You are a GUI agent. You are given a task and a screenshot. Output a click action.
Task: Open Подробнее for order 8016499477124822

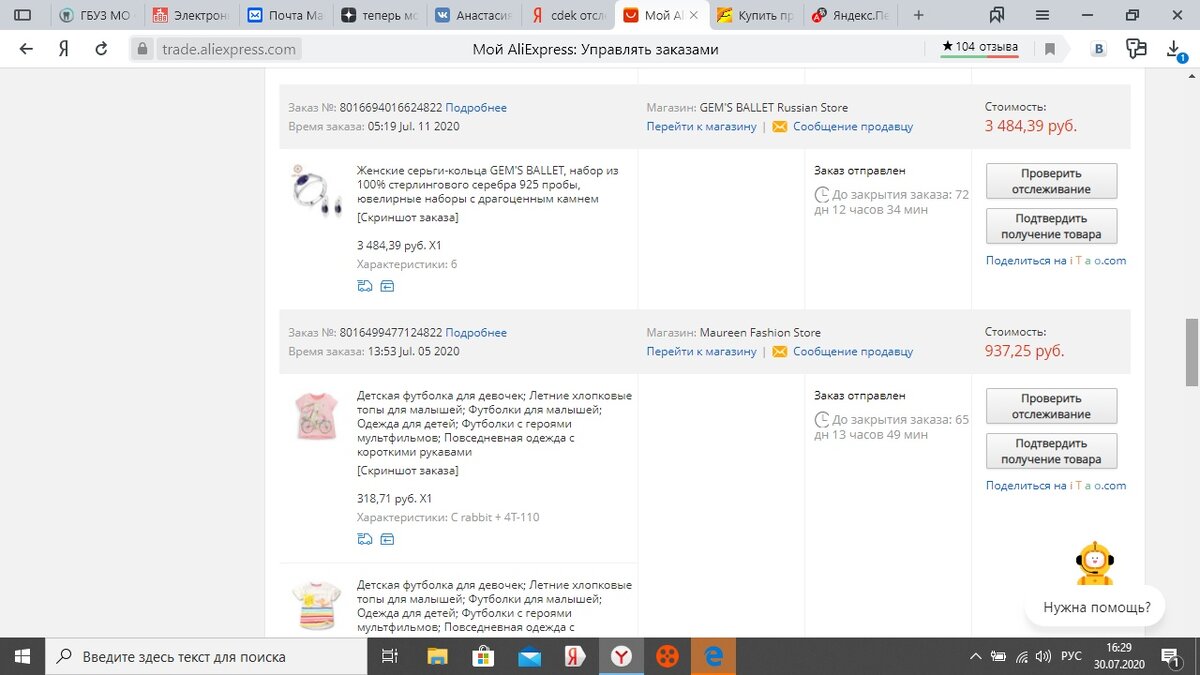476,333
